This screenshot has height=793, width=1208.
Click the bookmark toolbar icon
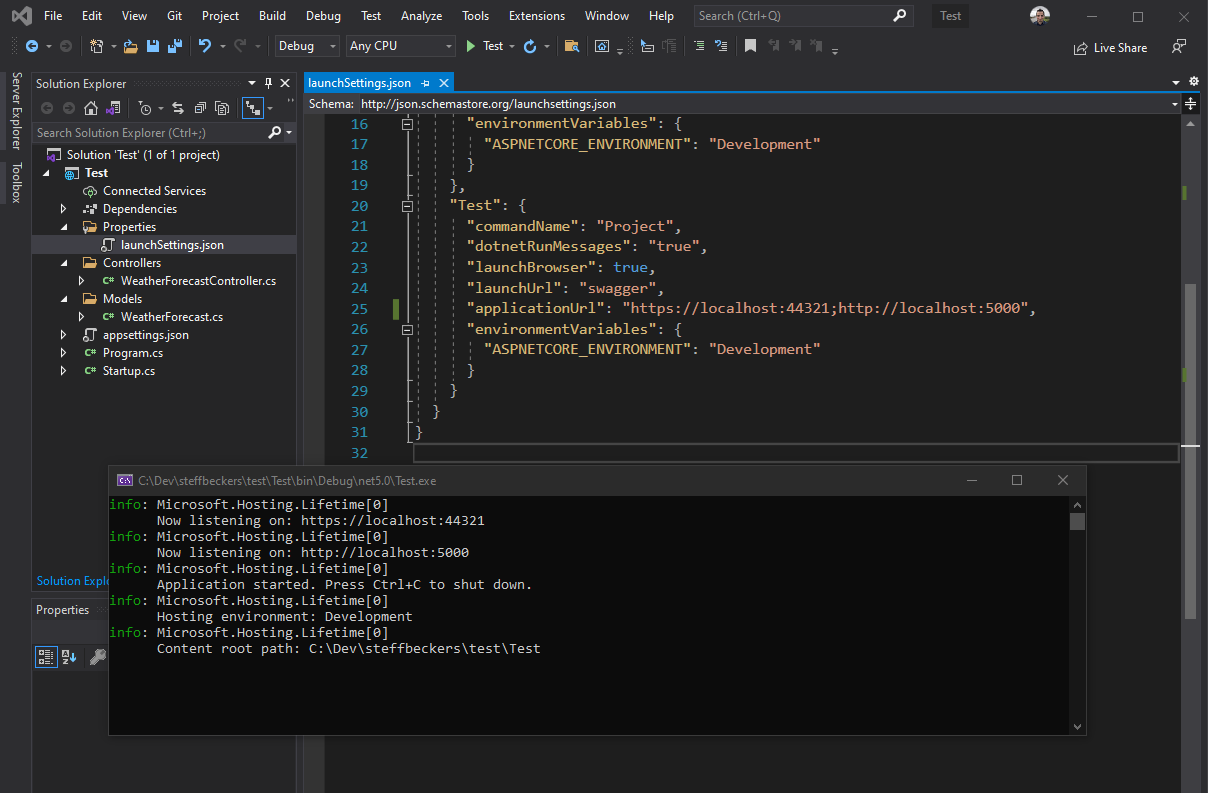[750, 46]
